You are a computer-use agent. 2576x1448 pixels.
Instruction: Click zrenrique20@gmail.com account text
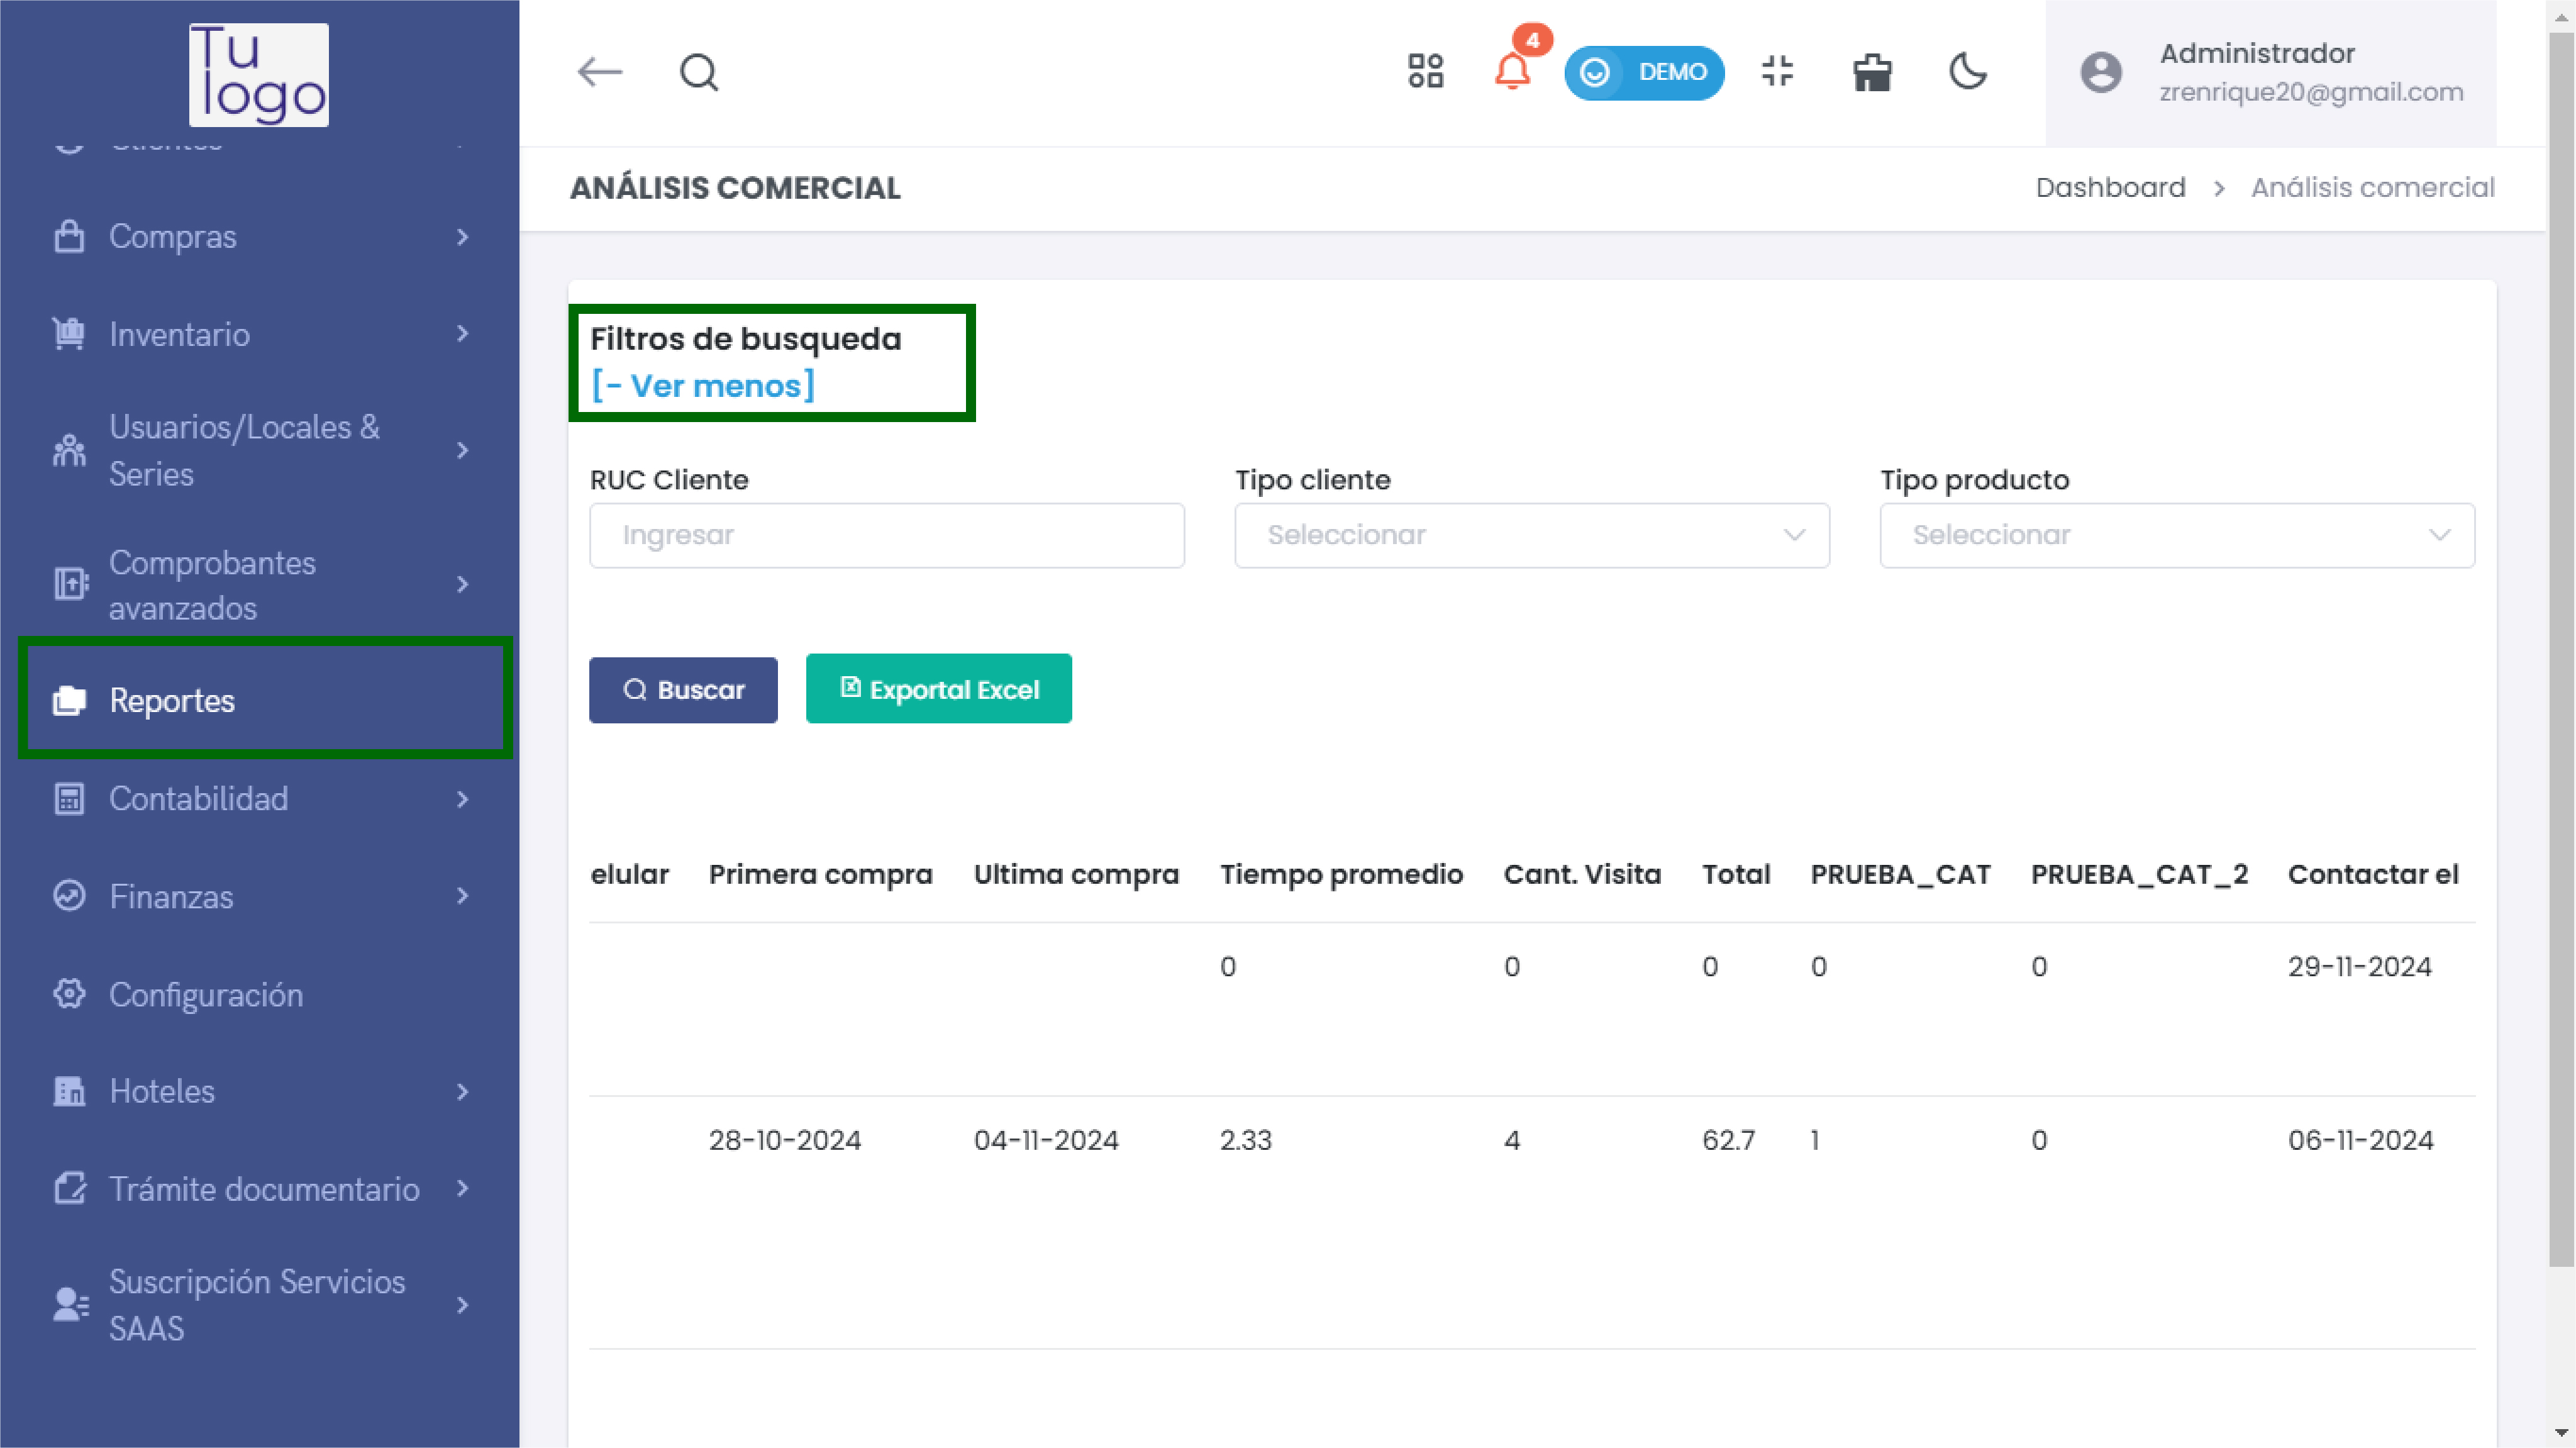point(2311,92)
